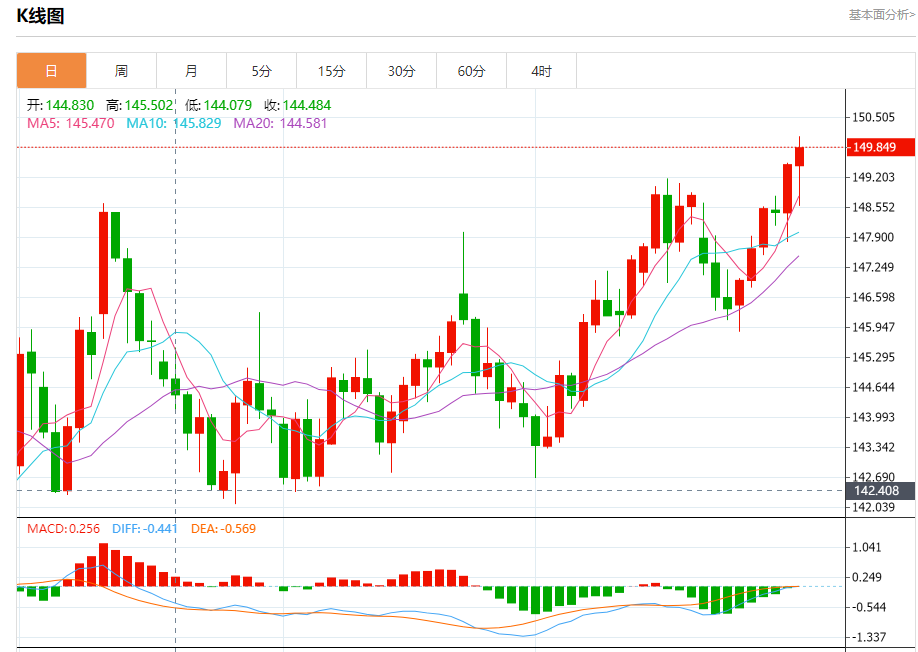This screenshot has width=918, height=652.
Task: Click the MACD:0.256 indicator value
Action: [63, 529]
